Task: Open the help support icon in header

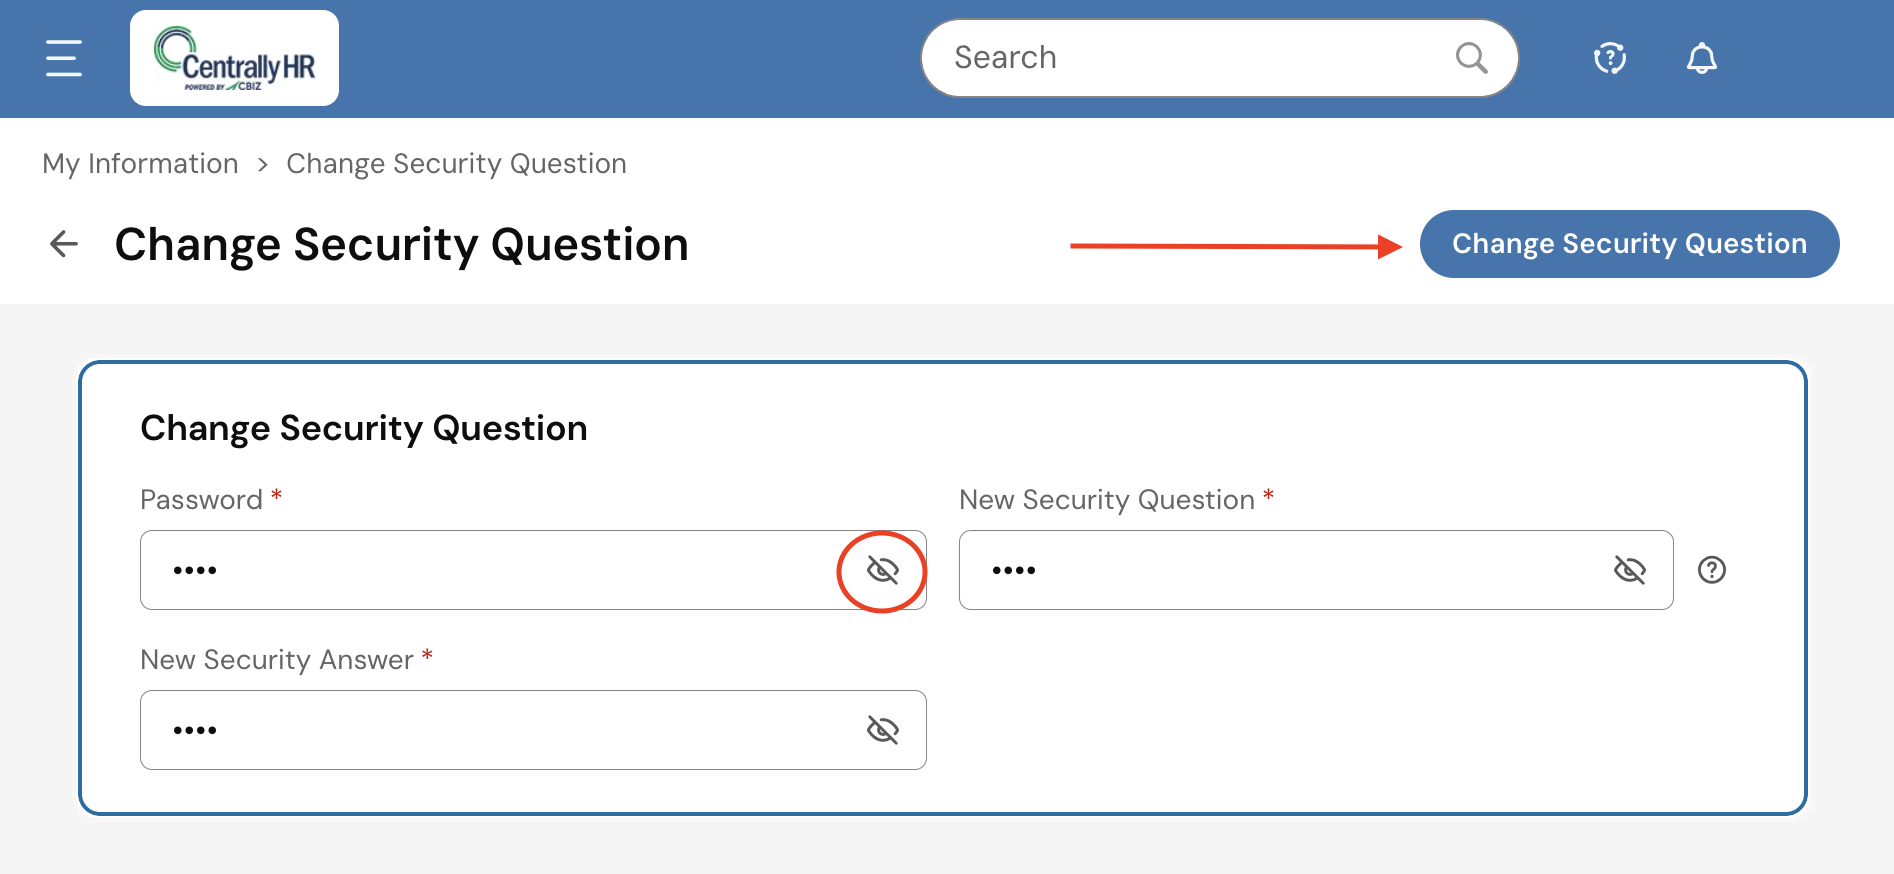Action: [x=1610, y=58]
